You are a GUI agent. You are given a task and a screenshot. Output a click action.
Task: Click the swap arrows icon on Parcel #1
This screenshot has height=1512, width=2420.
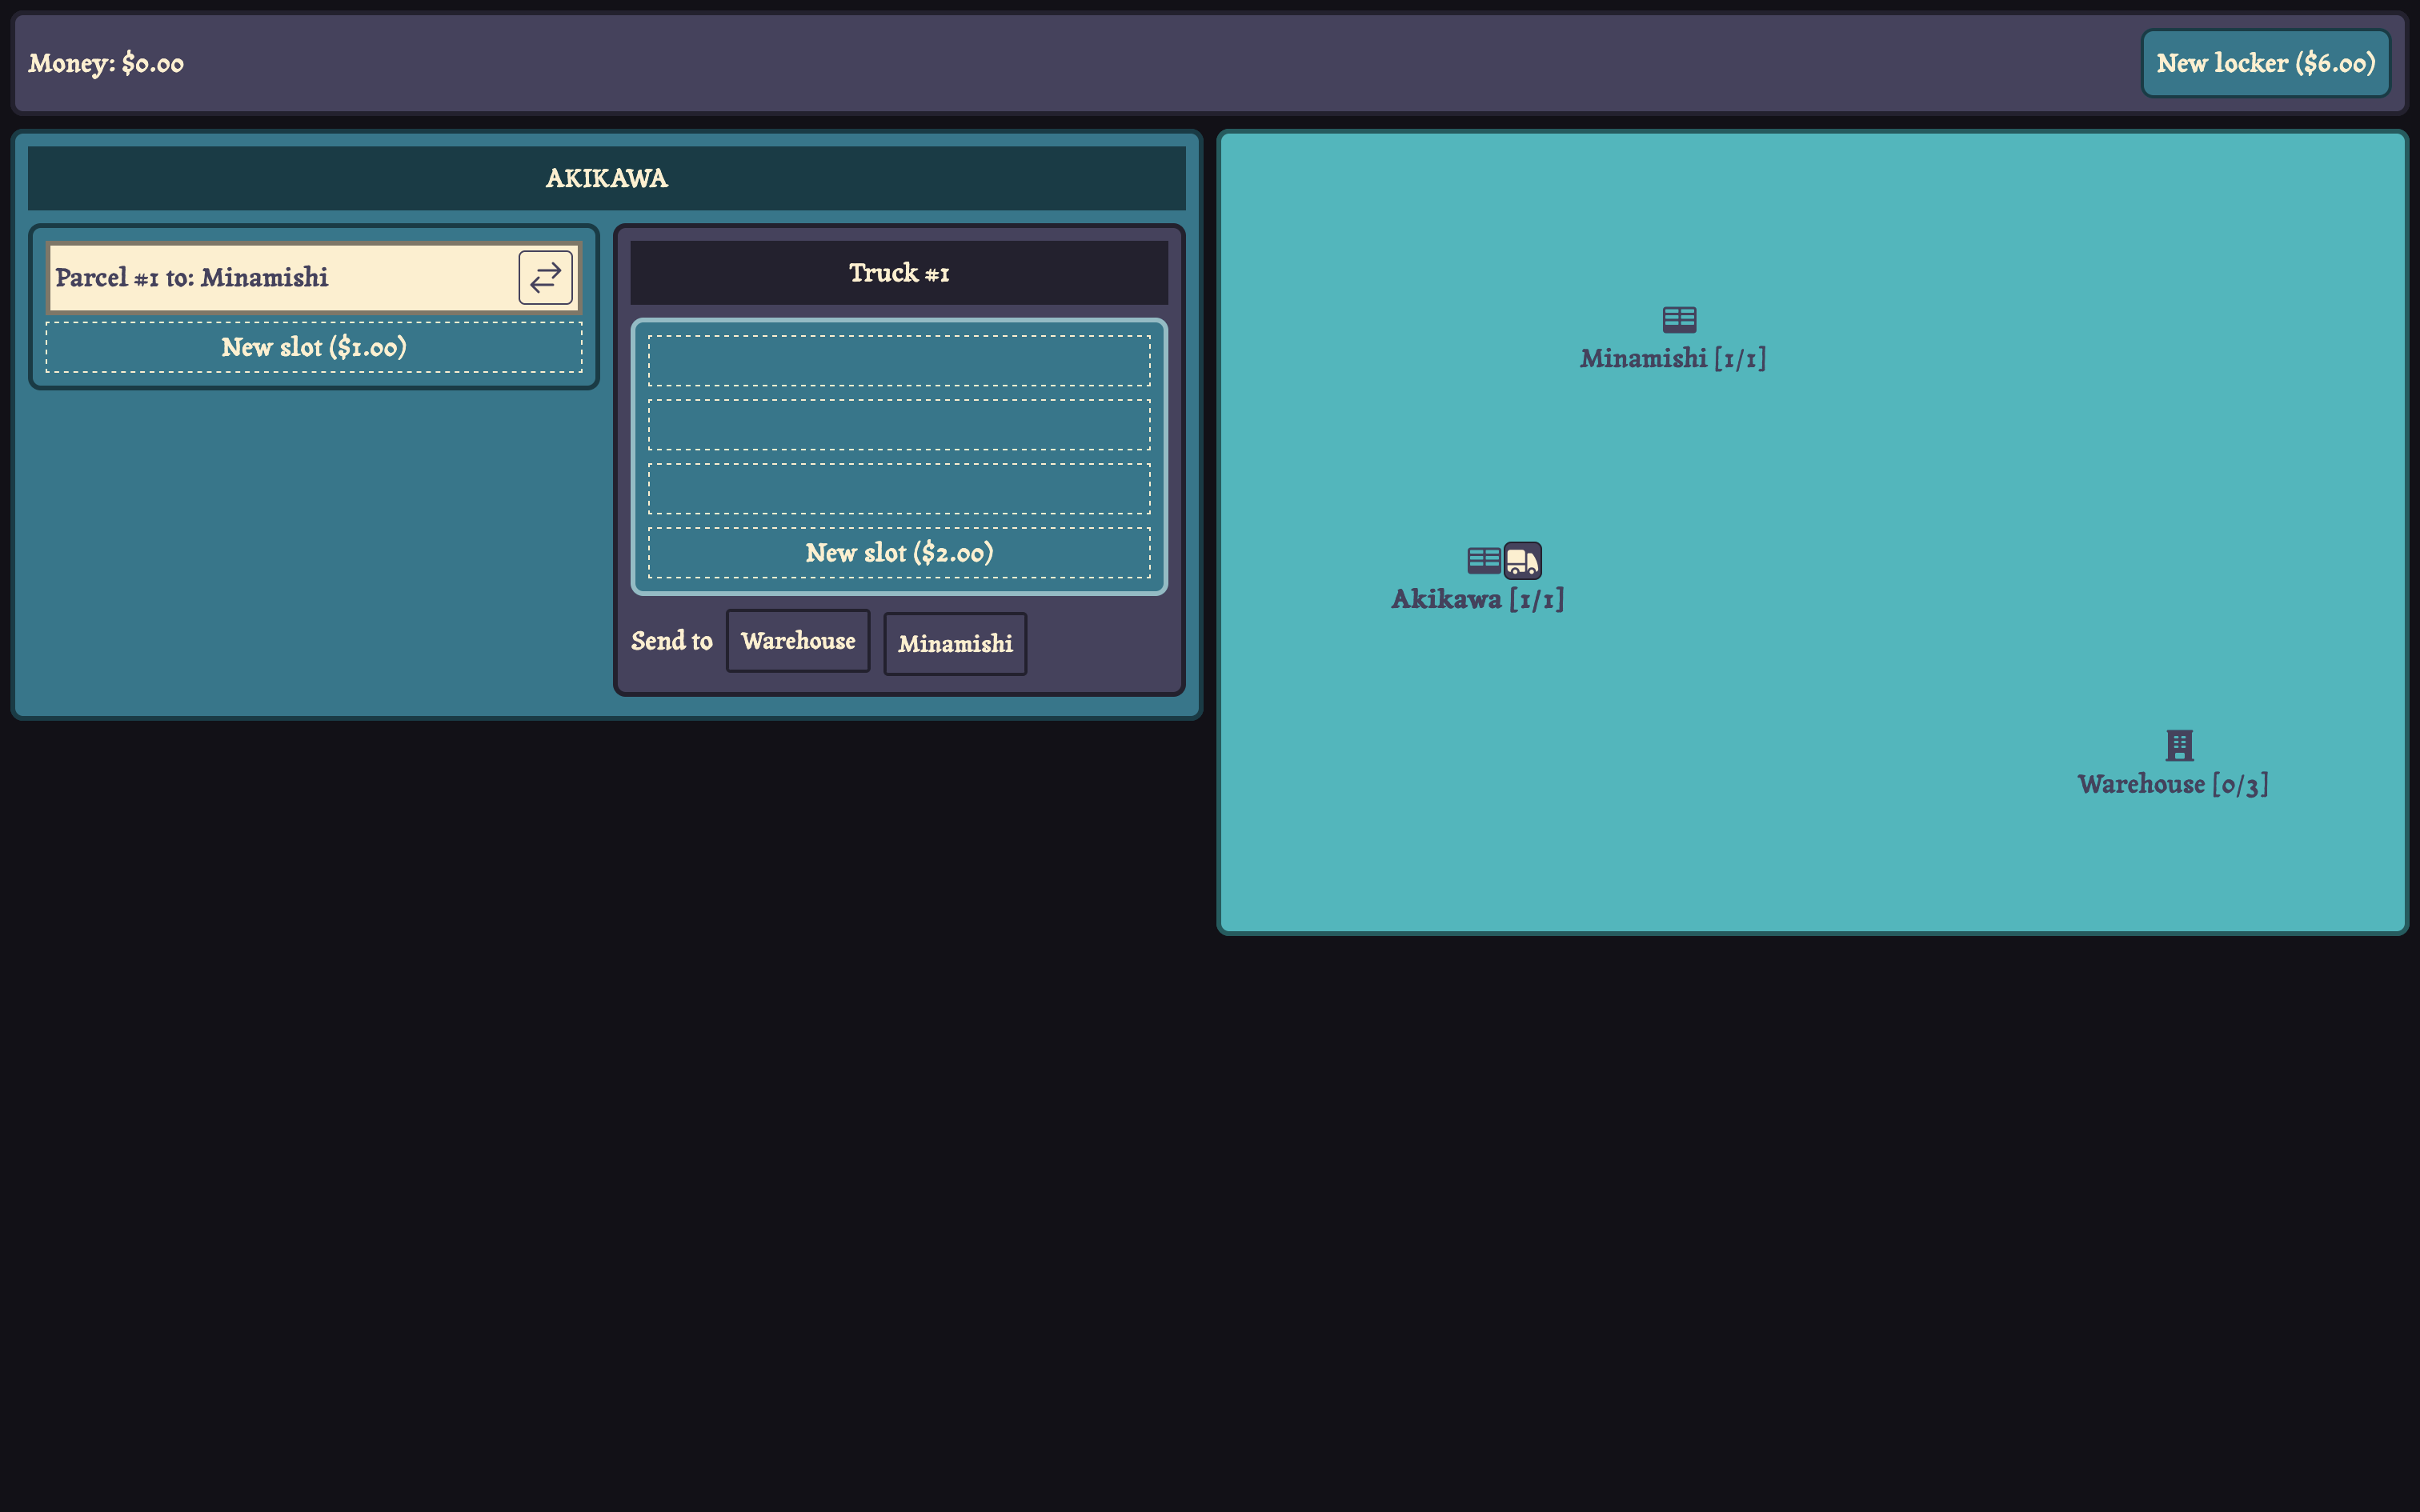point(545,277)
